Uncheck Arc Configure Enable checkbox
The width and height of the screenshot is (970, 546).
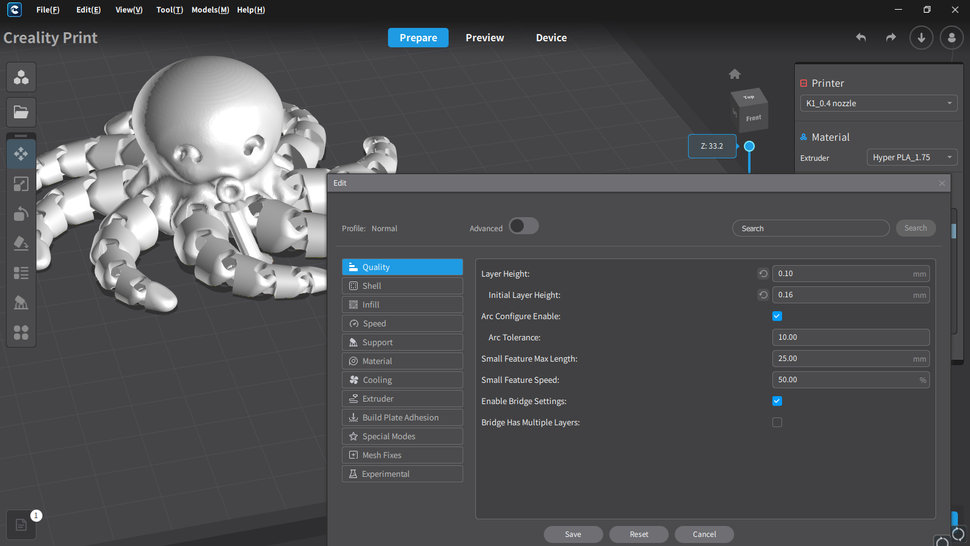777,316
